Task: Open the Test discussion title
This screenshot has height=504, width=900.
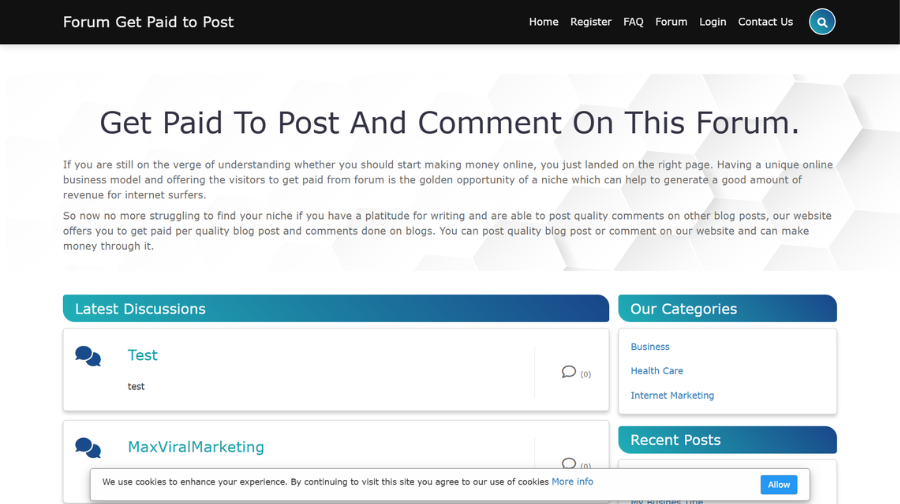Action: pyautogui.click(x=142, y=355)
